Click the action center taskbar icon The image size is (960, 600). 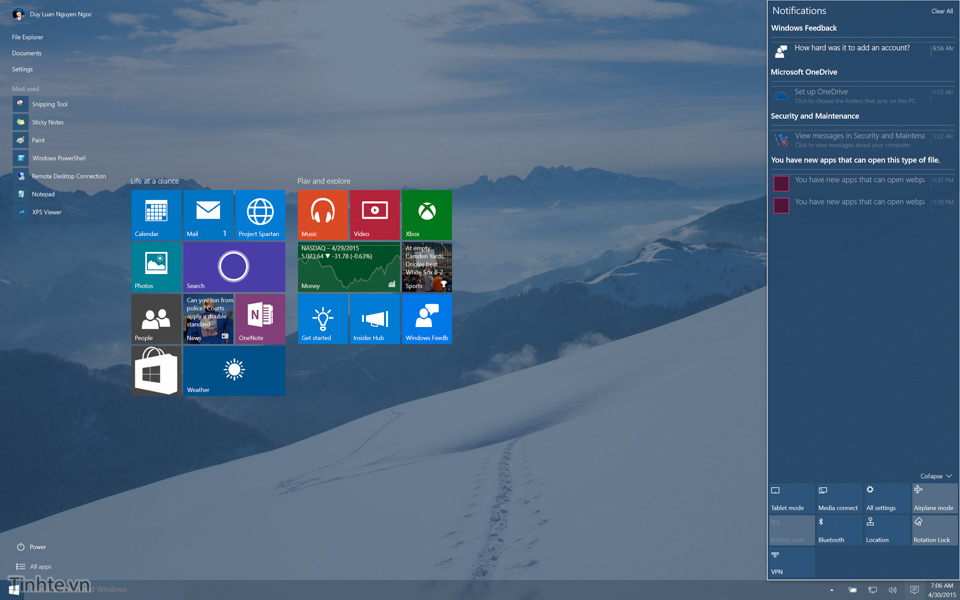(x=914, y=590)
